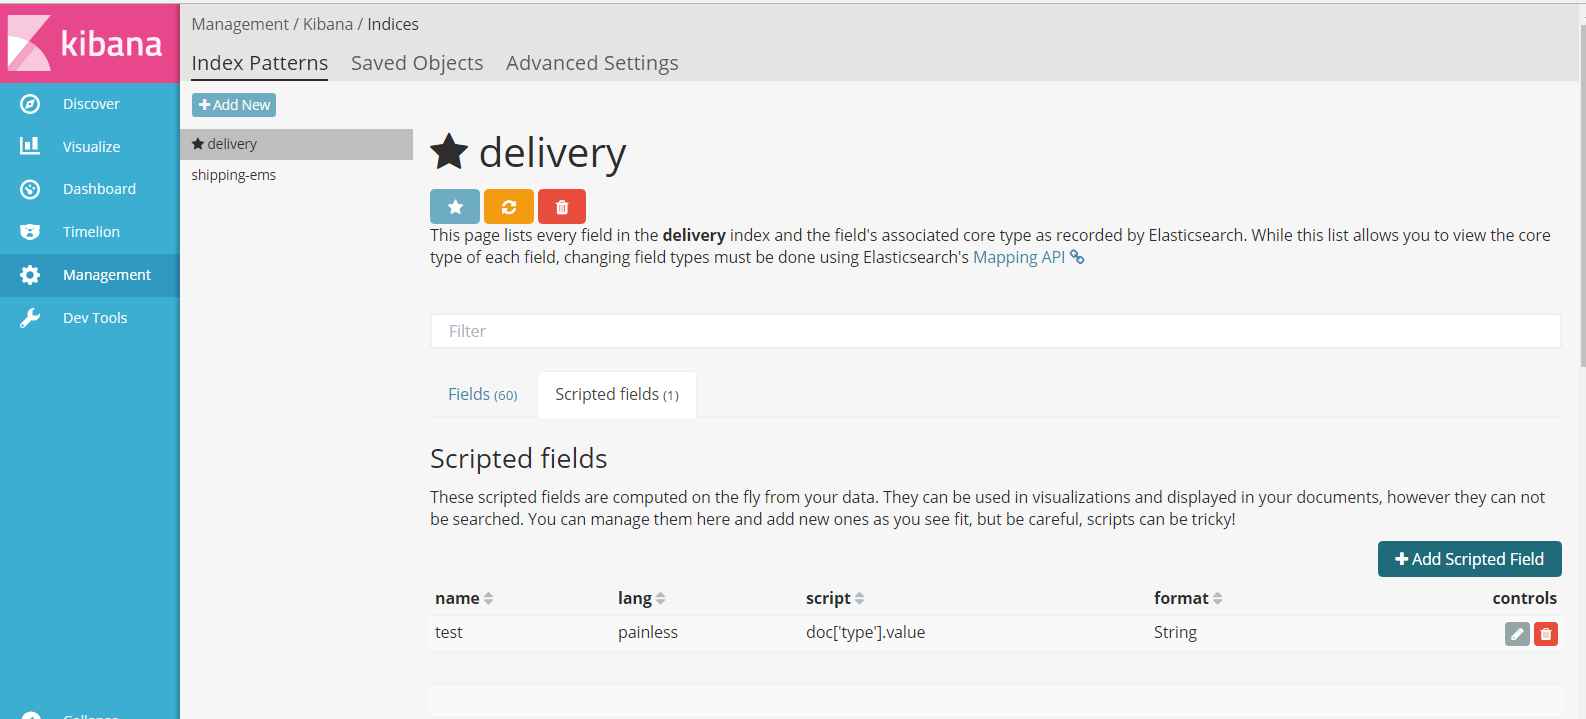Go to Timelion page label
This screenshot has height=719, width=1586.
pyautogui.click(x=91, y=232)
